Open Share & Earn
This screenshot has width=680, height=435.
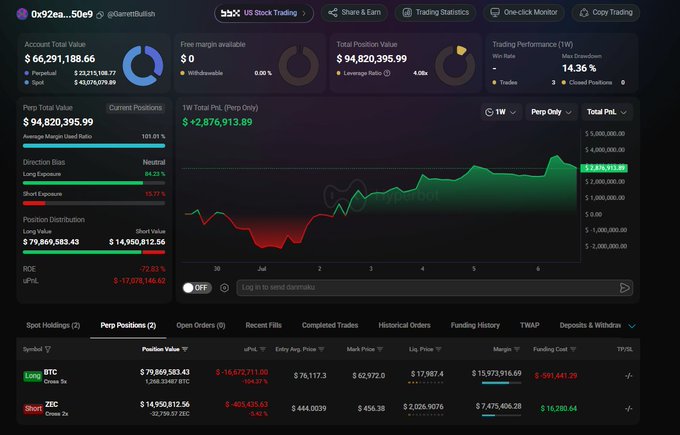pos(354,12)
